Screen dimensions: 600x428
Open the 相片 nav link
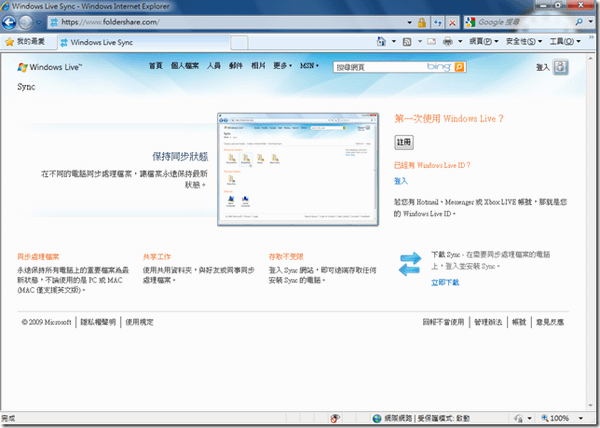coord(258,66)
